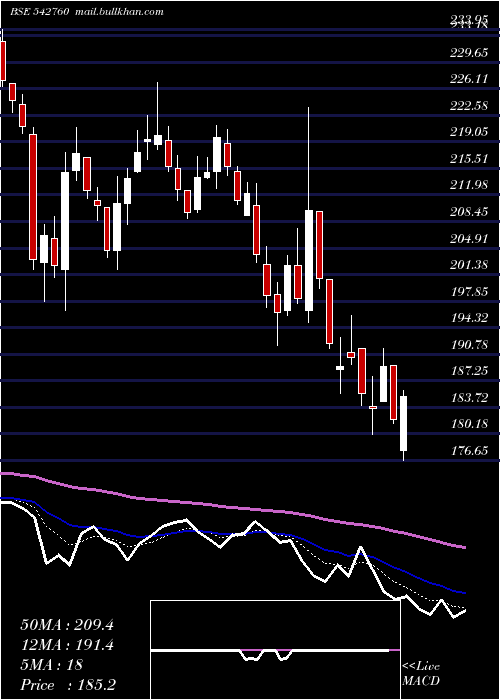Click the 194.32 axis label

click(x=469, y=318)
